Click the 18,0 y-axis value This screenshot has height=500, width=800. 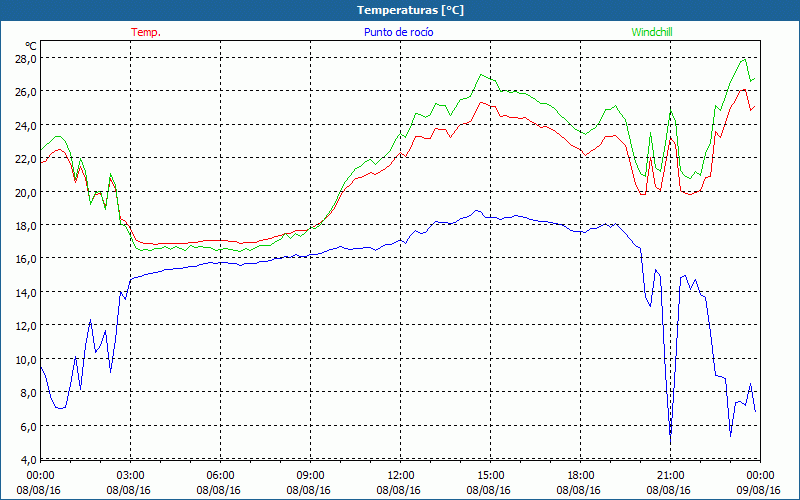point(26,226)
